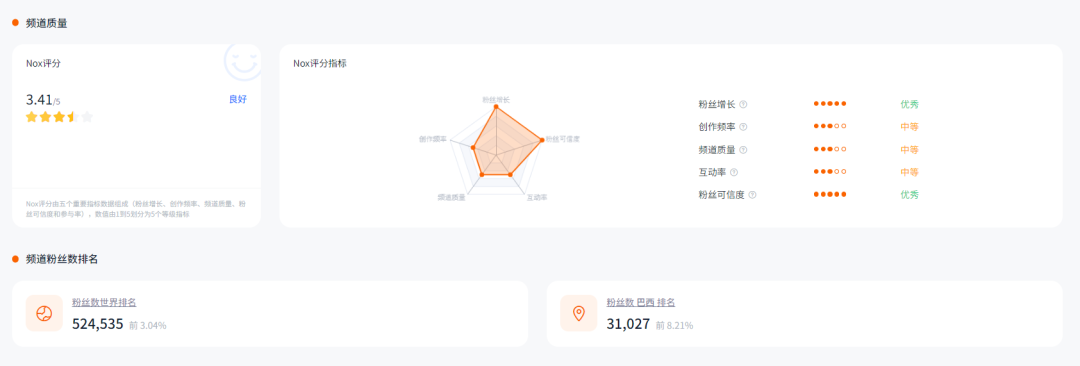Screen dimensions: 1080x366
Task: Click the 良好 rating label
Action: [238, 99]
